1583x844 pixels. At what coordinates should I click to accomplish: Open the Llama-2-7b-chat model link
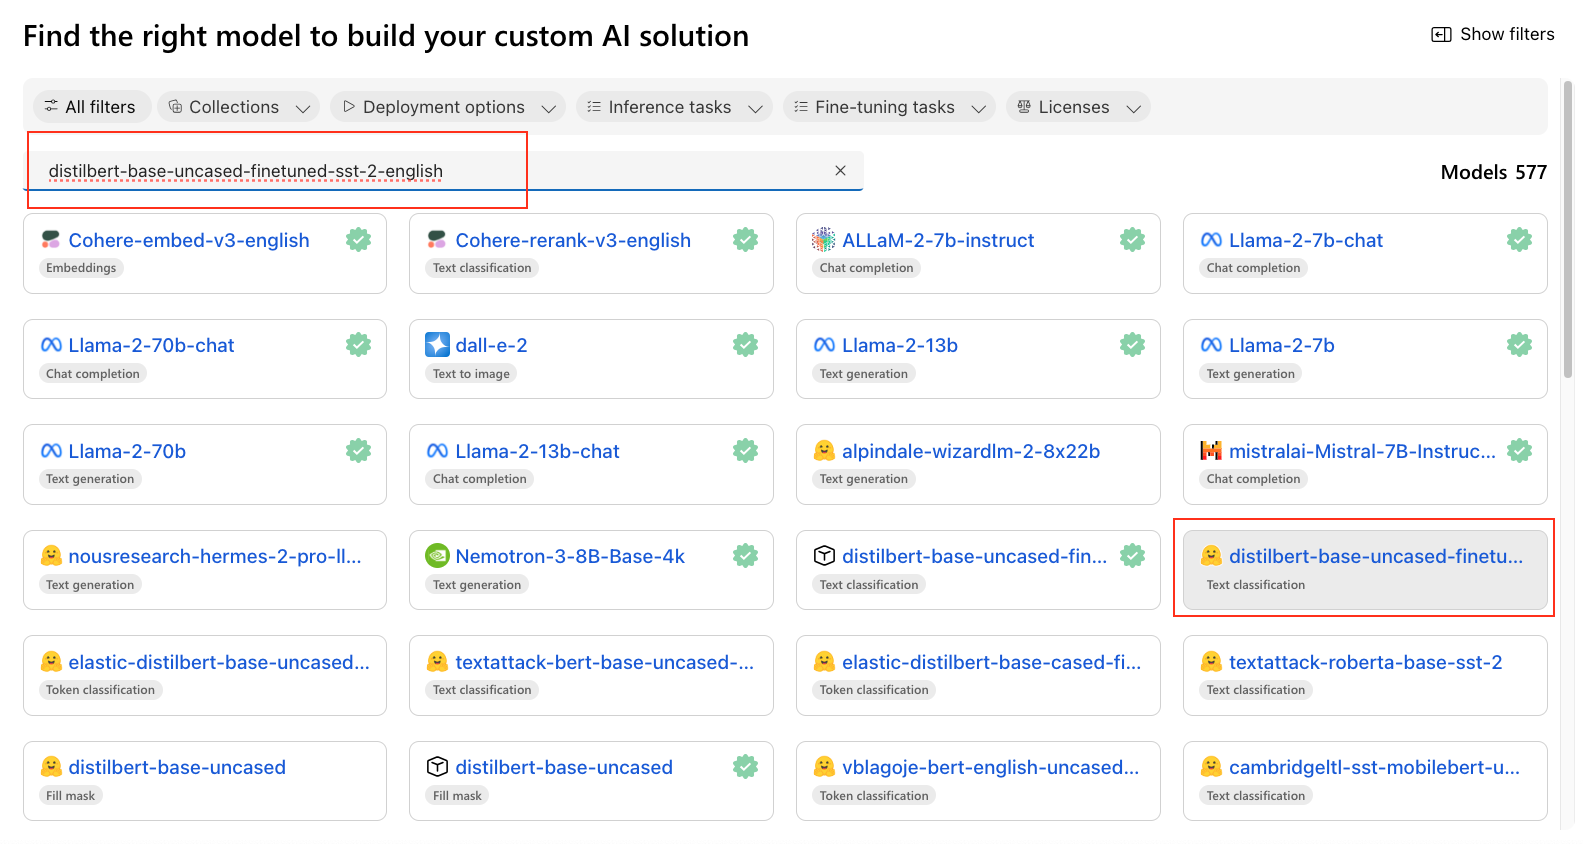click(1306, 240)
